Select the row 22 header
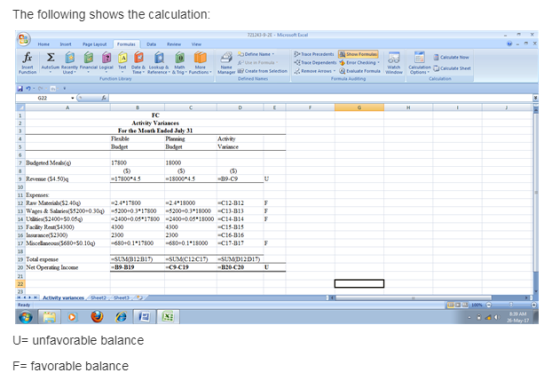 (x=20, y=284)
